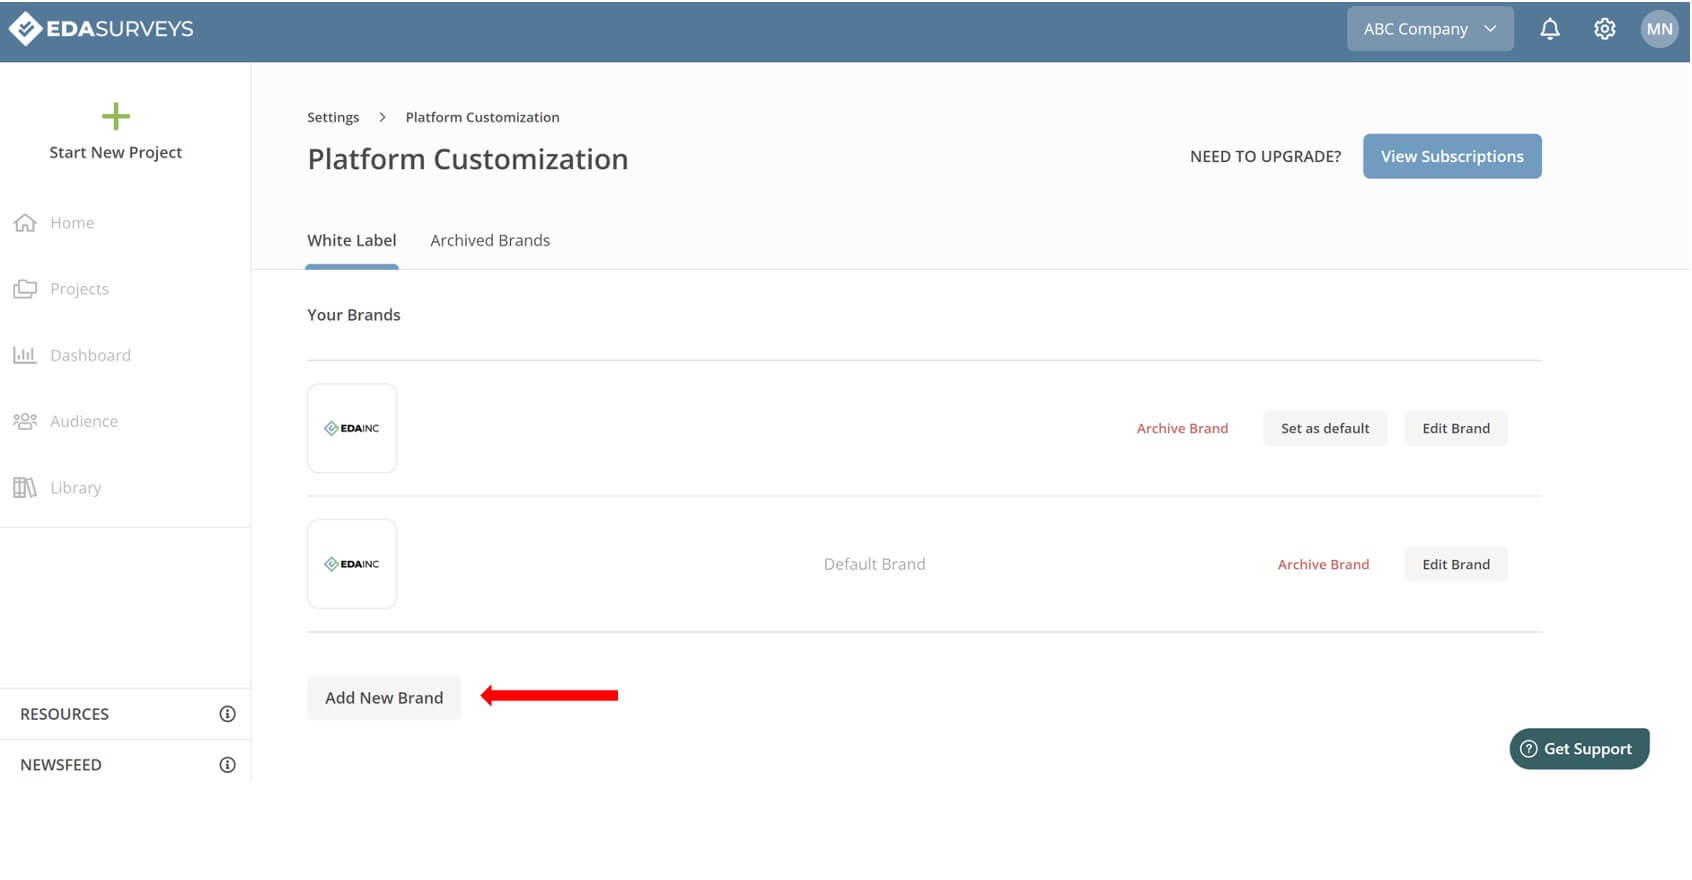Click View Subscriptions button

(1452, 156)
